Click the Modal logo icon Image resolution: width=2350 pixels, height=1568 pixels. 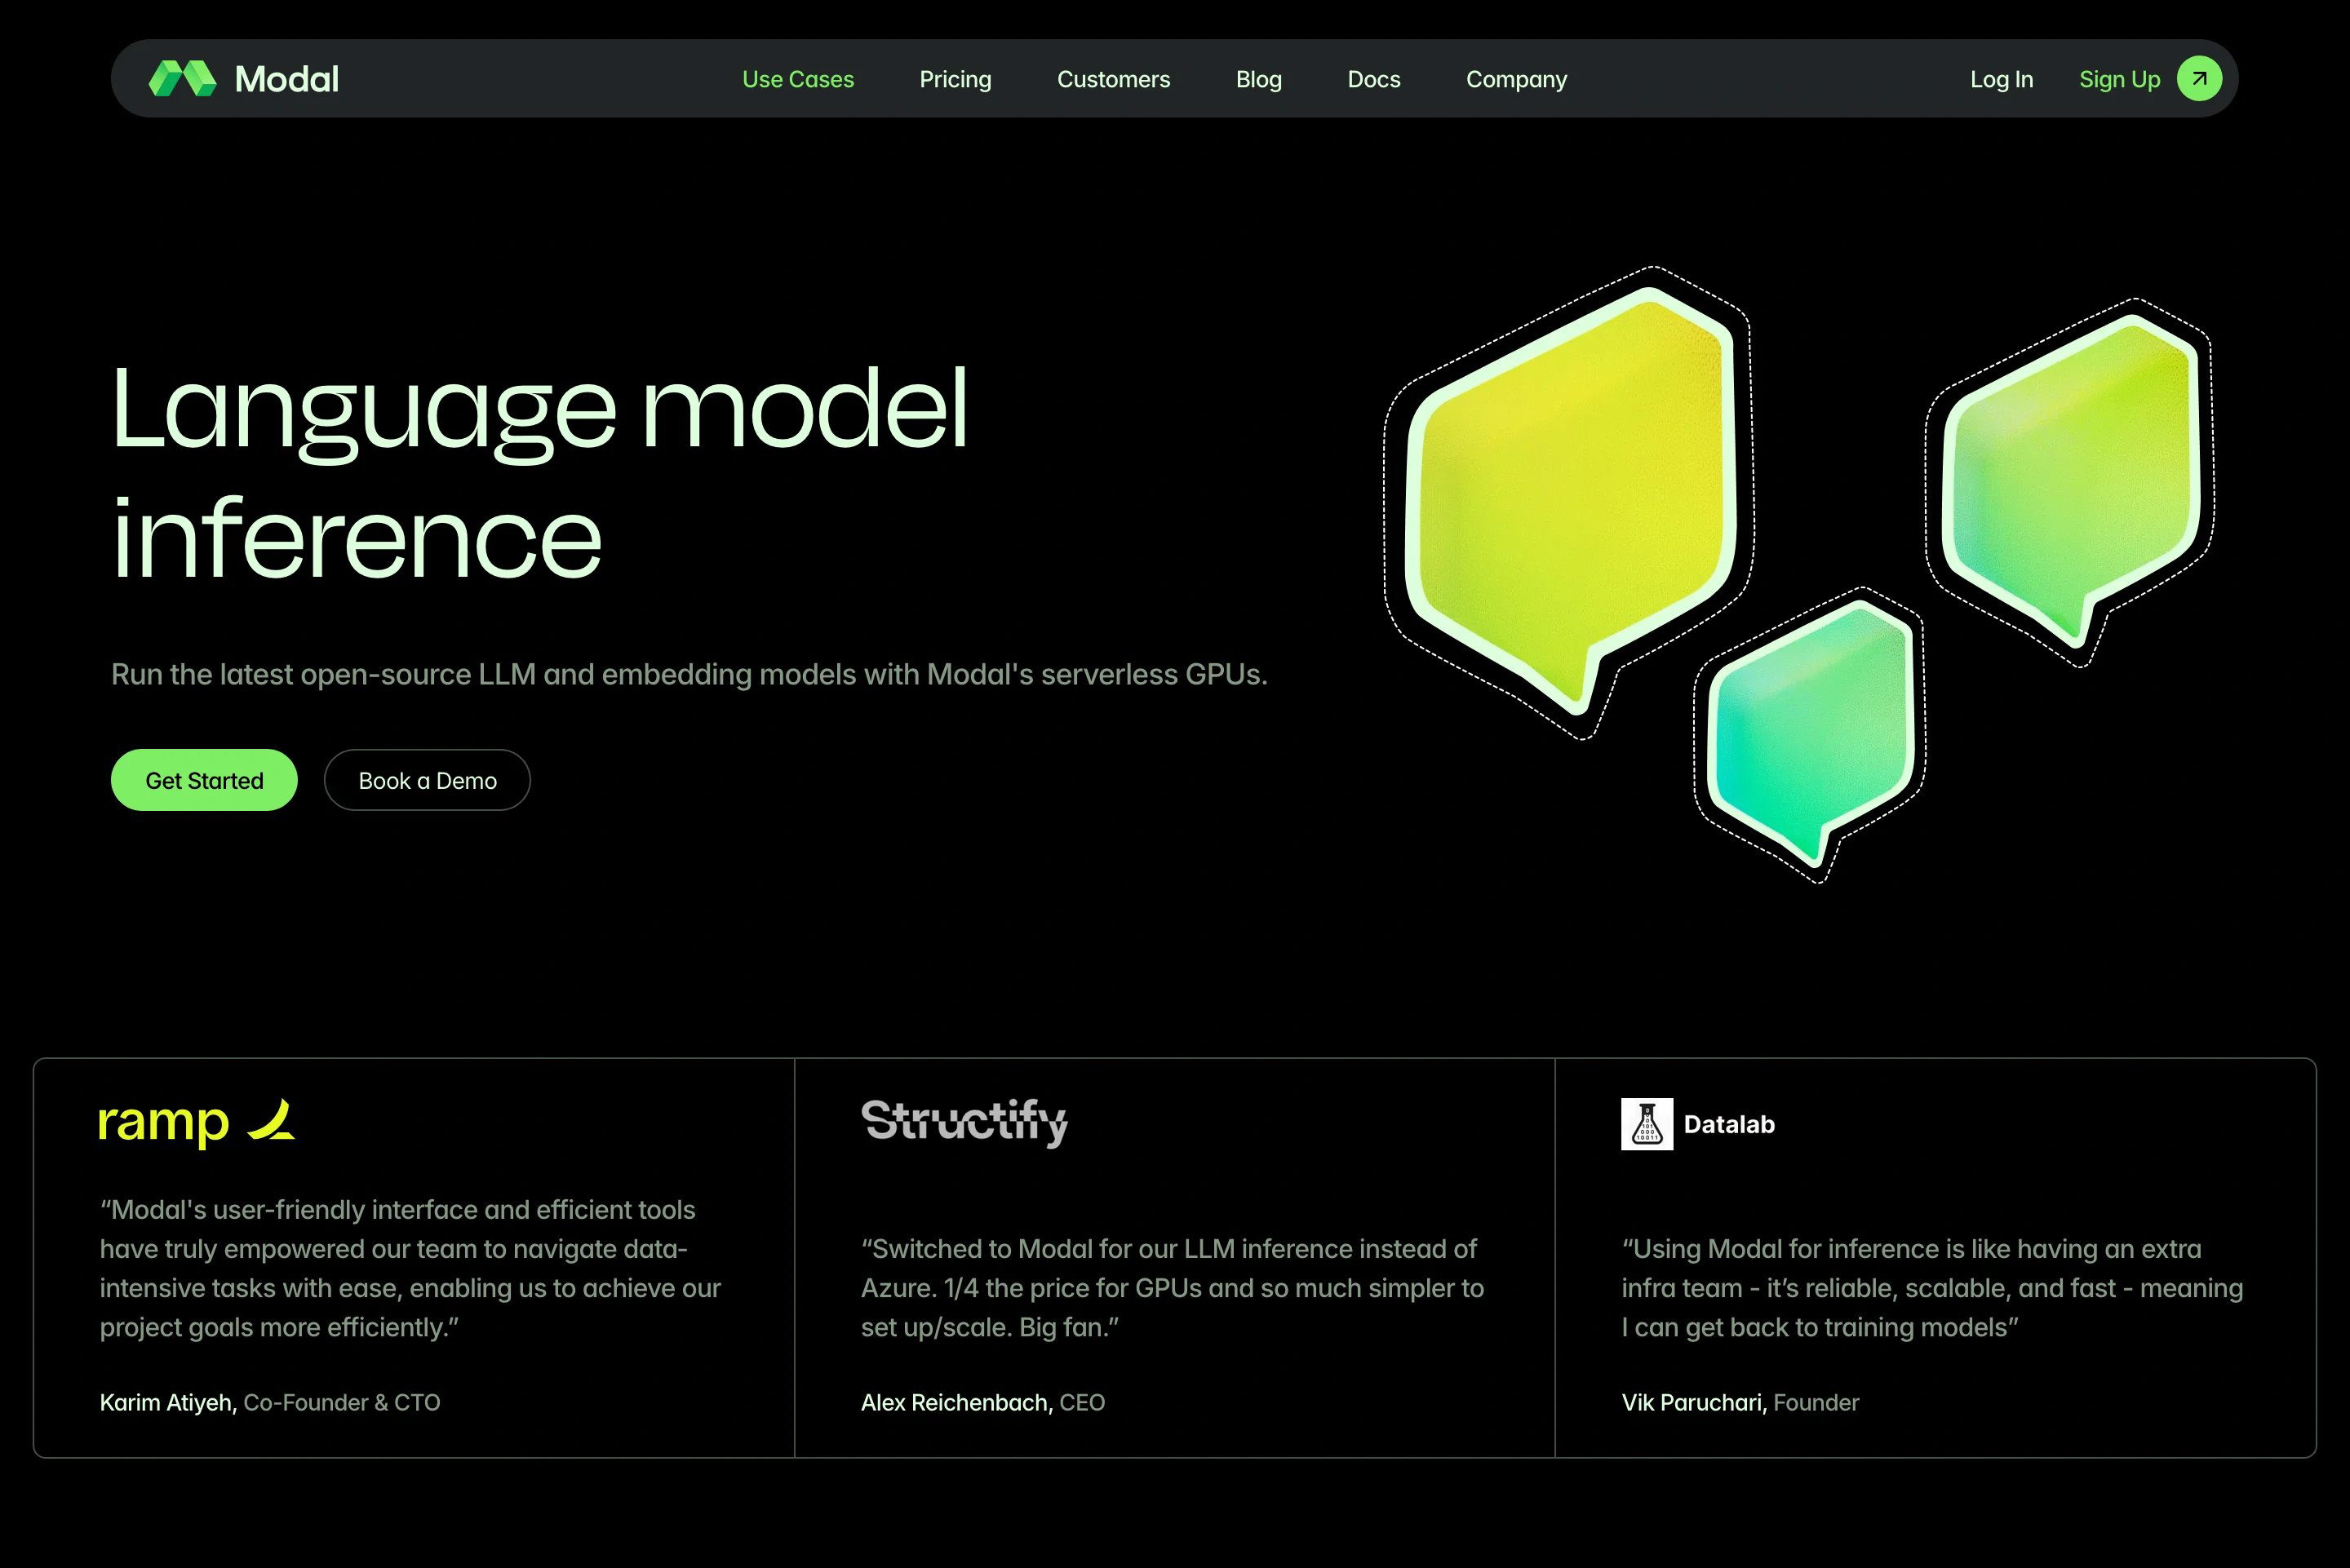182,79
